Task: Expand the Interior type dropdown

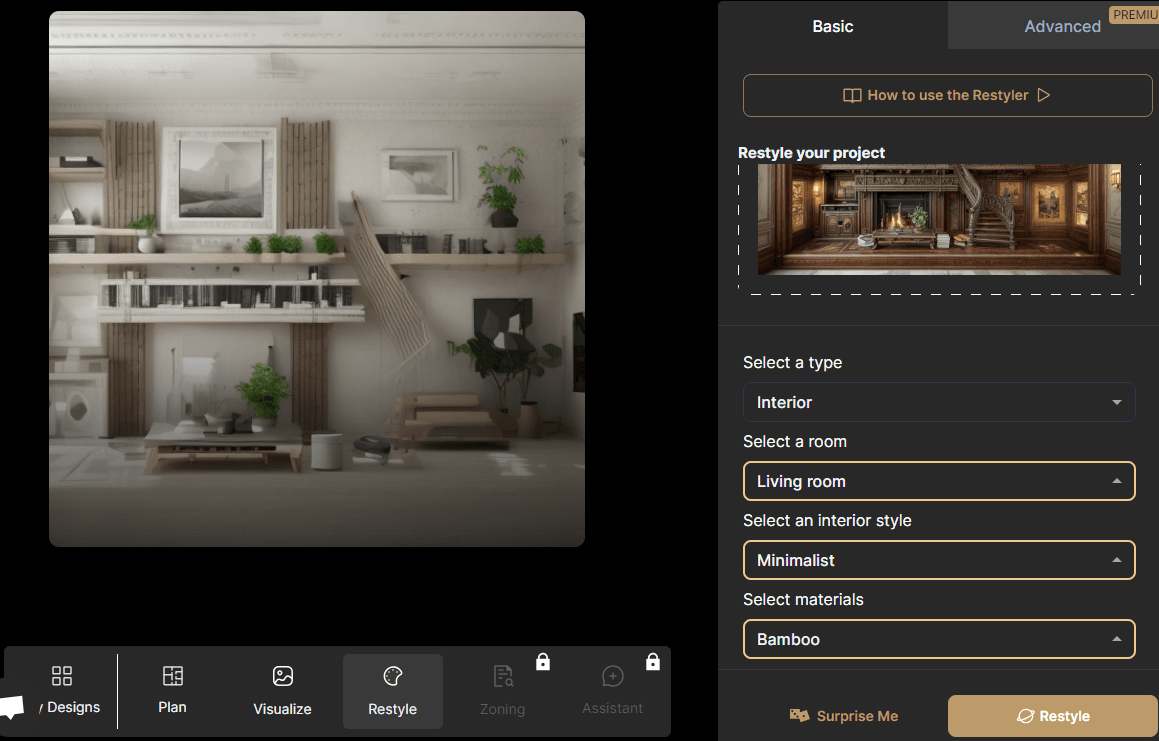Action: pyautogui.click(x=938, y=402)
